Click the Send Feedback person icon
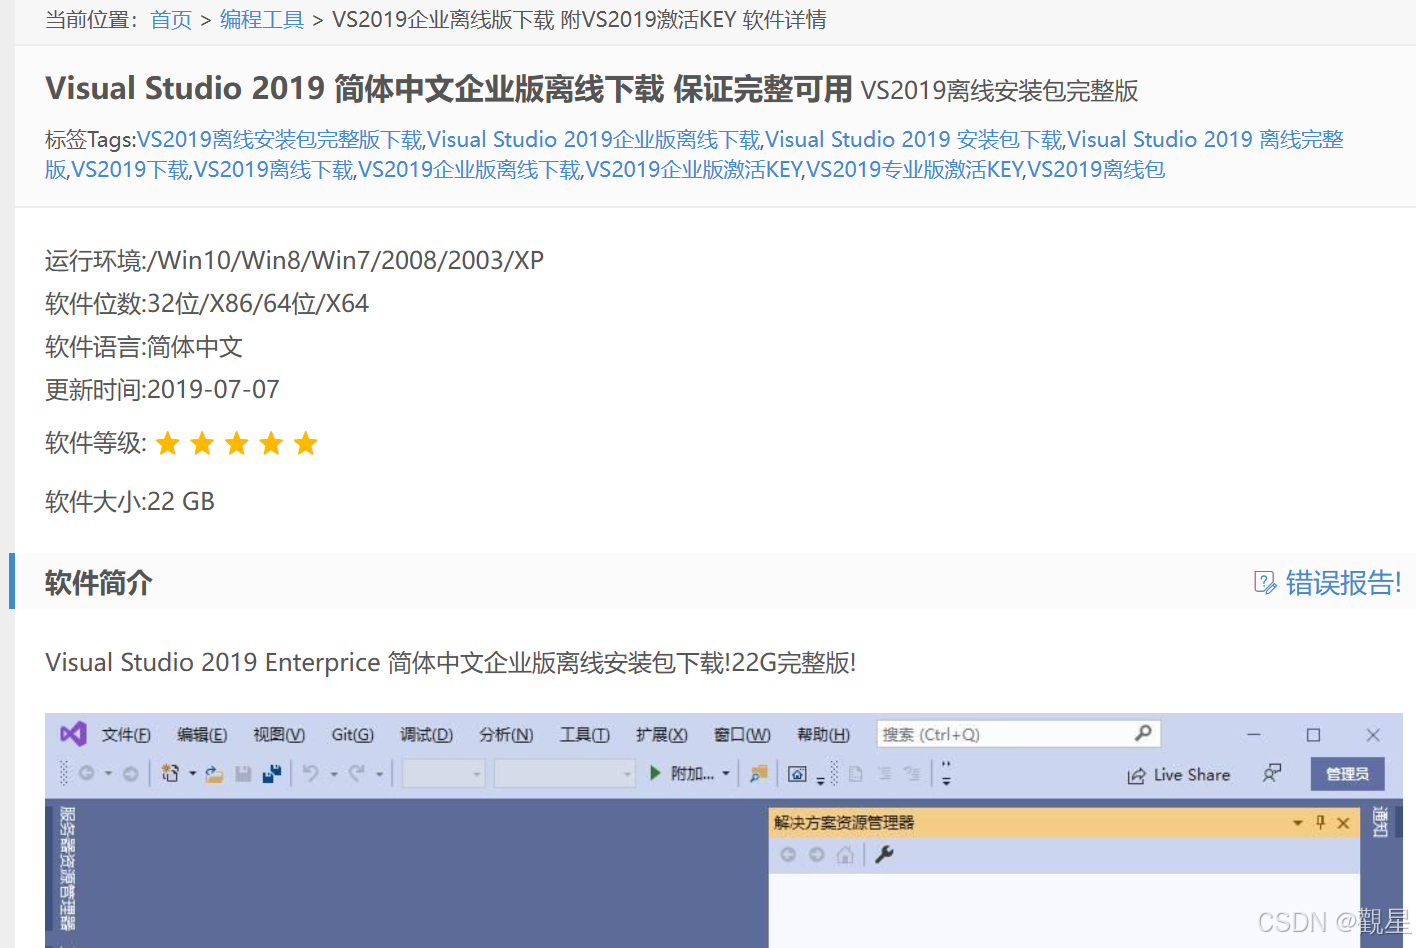The height and width of the screenshot is (948, 1416). pos(1272,773)
